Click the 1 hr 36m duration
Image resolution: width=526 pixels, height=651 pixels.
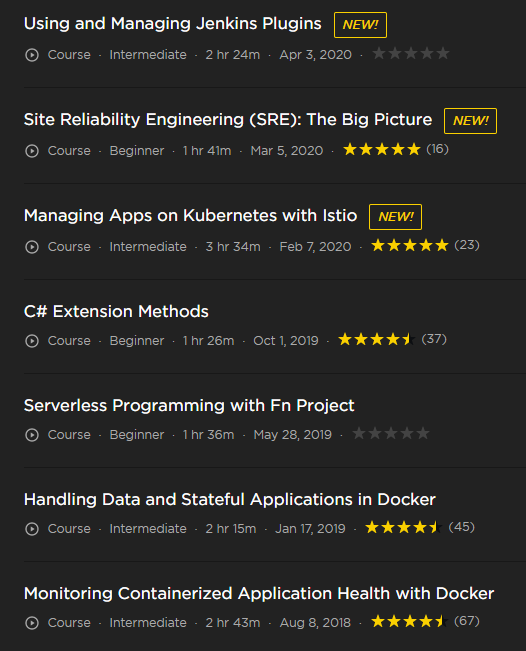coord(208,435)
